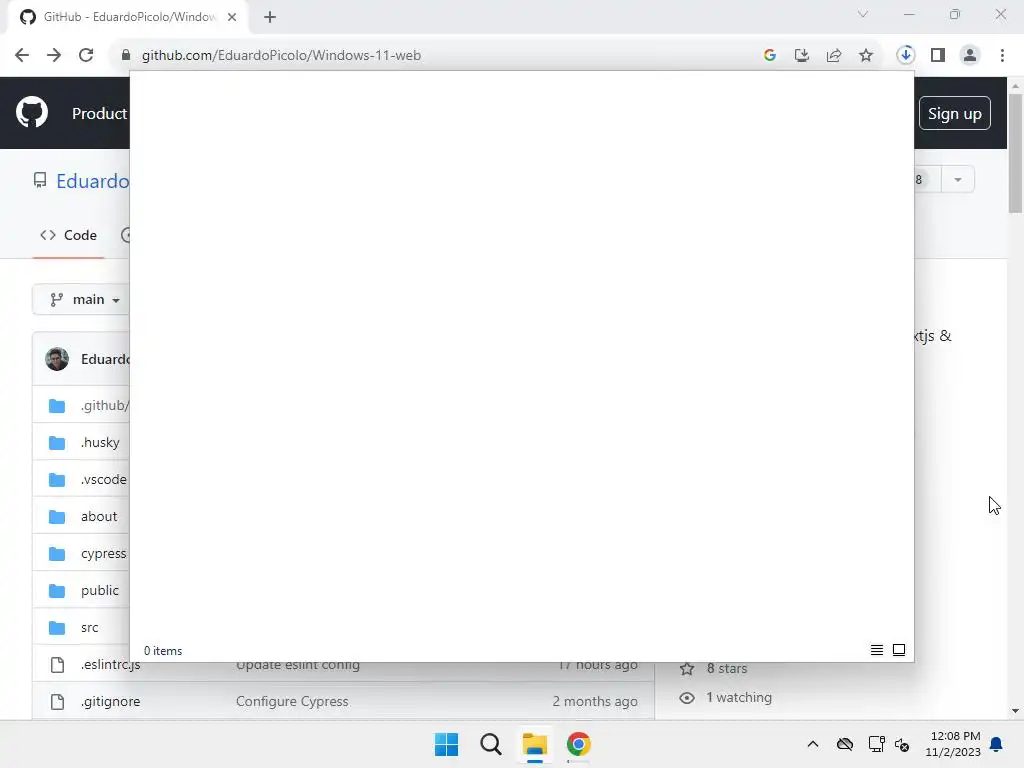Click the file icon for .gitignore
The width and height of the screenshot is (1024, 768).
click(x=57, y=701)
